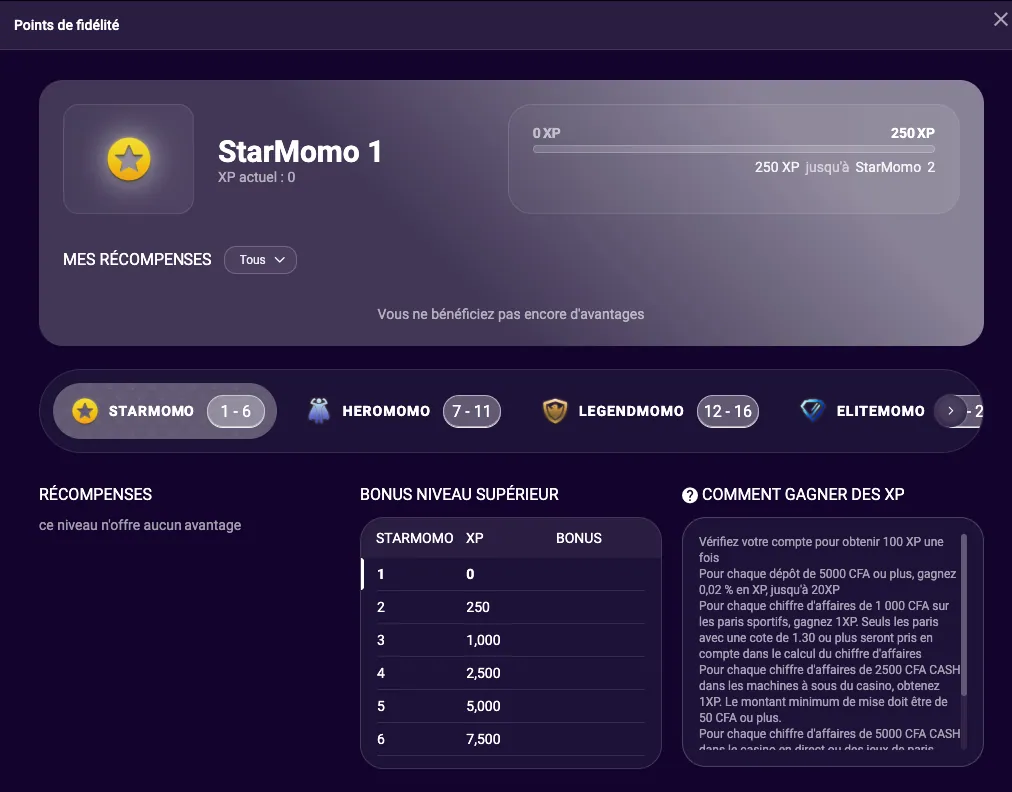Click the 250 XP jusqu'à StarMomo 2 text
This screenshot has width=1012, height=792.
[845, 167]
